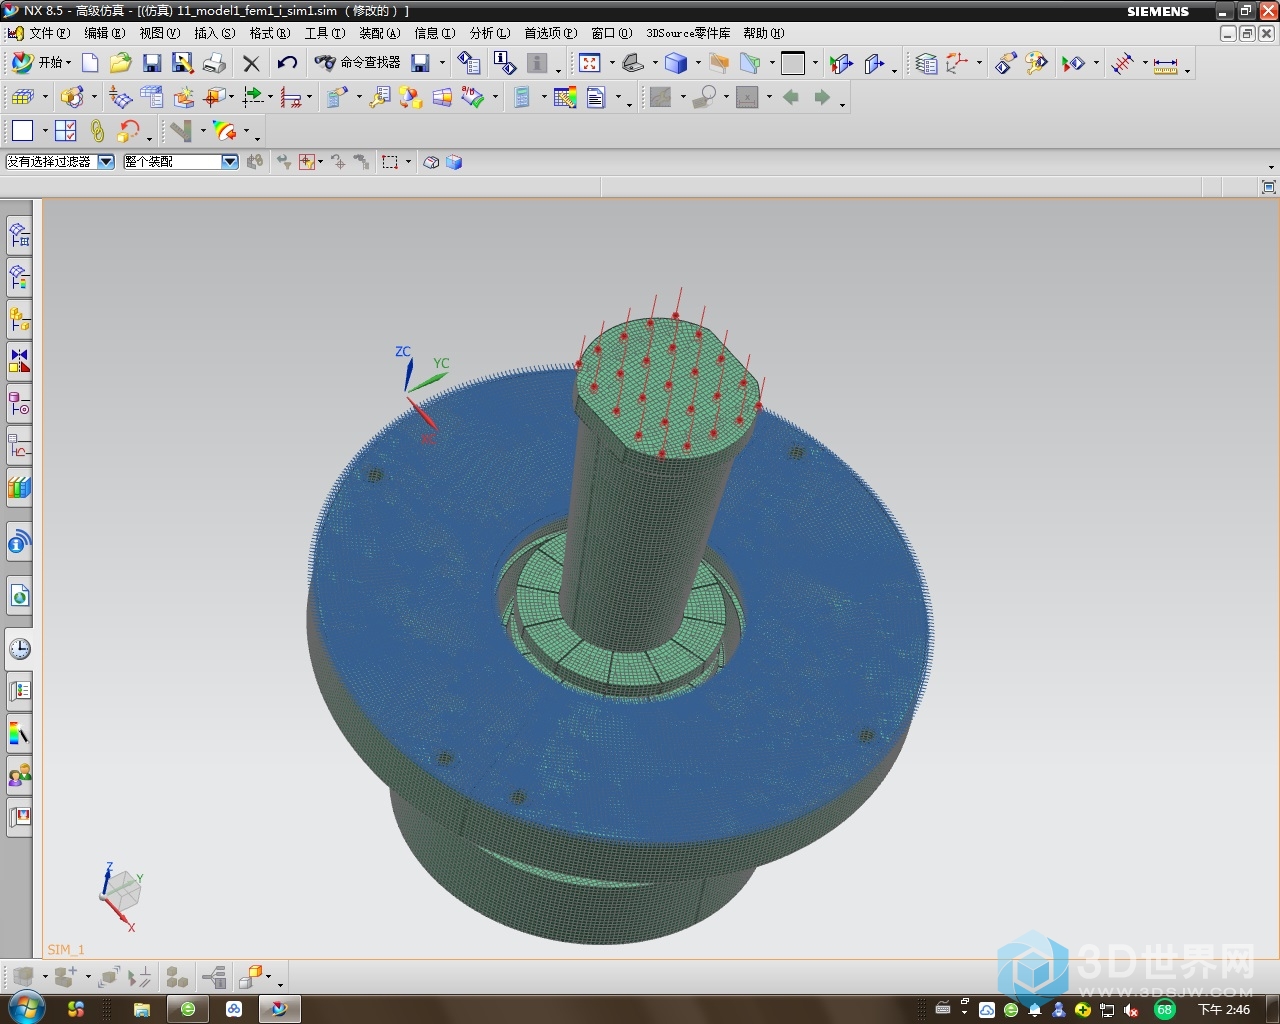Viewport: 1280px width, 1024px height.
Task: Click the ZC-YC coordinate system in viewport
Action: (x=421, y=392)
